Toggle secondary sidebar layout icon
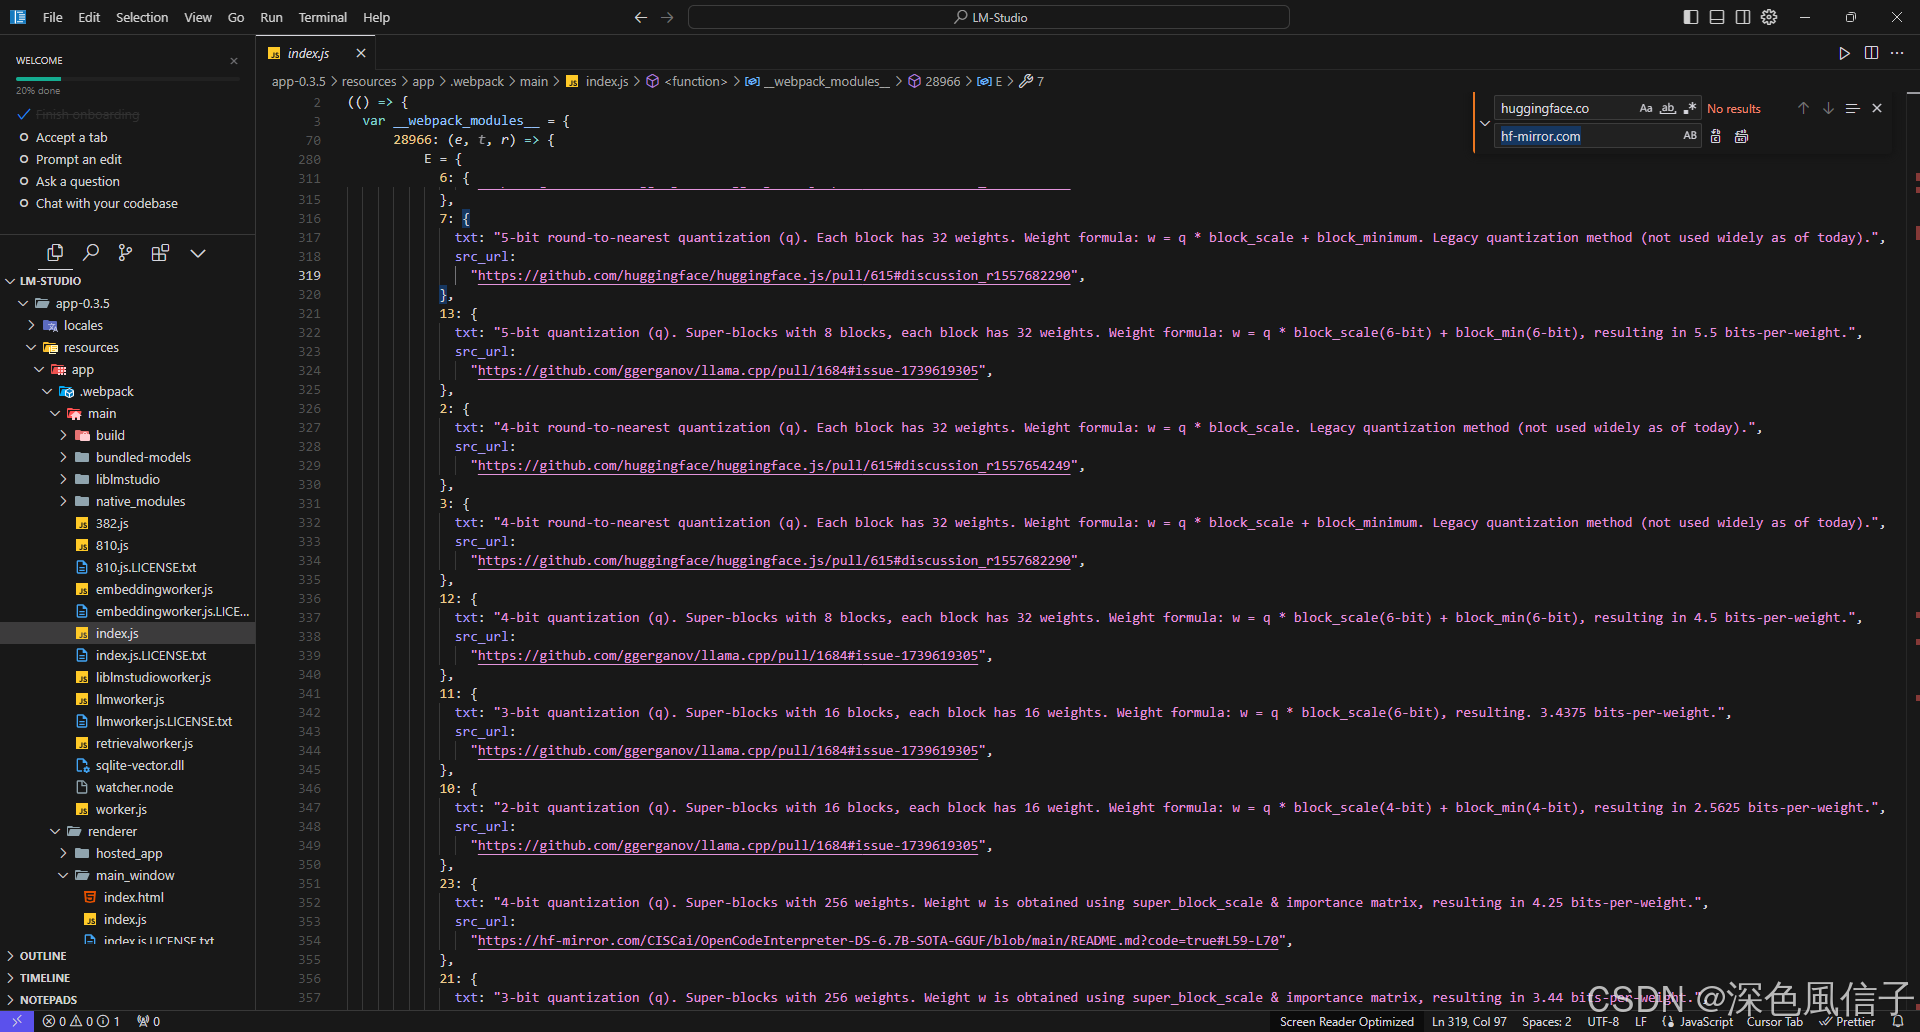Image resolution: width=1920 pixels, height=1032 pixels. point(1743,17)
